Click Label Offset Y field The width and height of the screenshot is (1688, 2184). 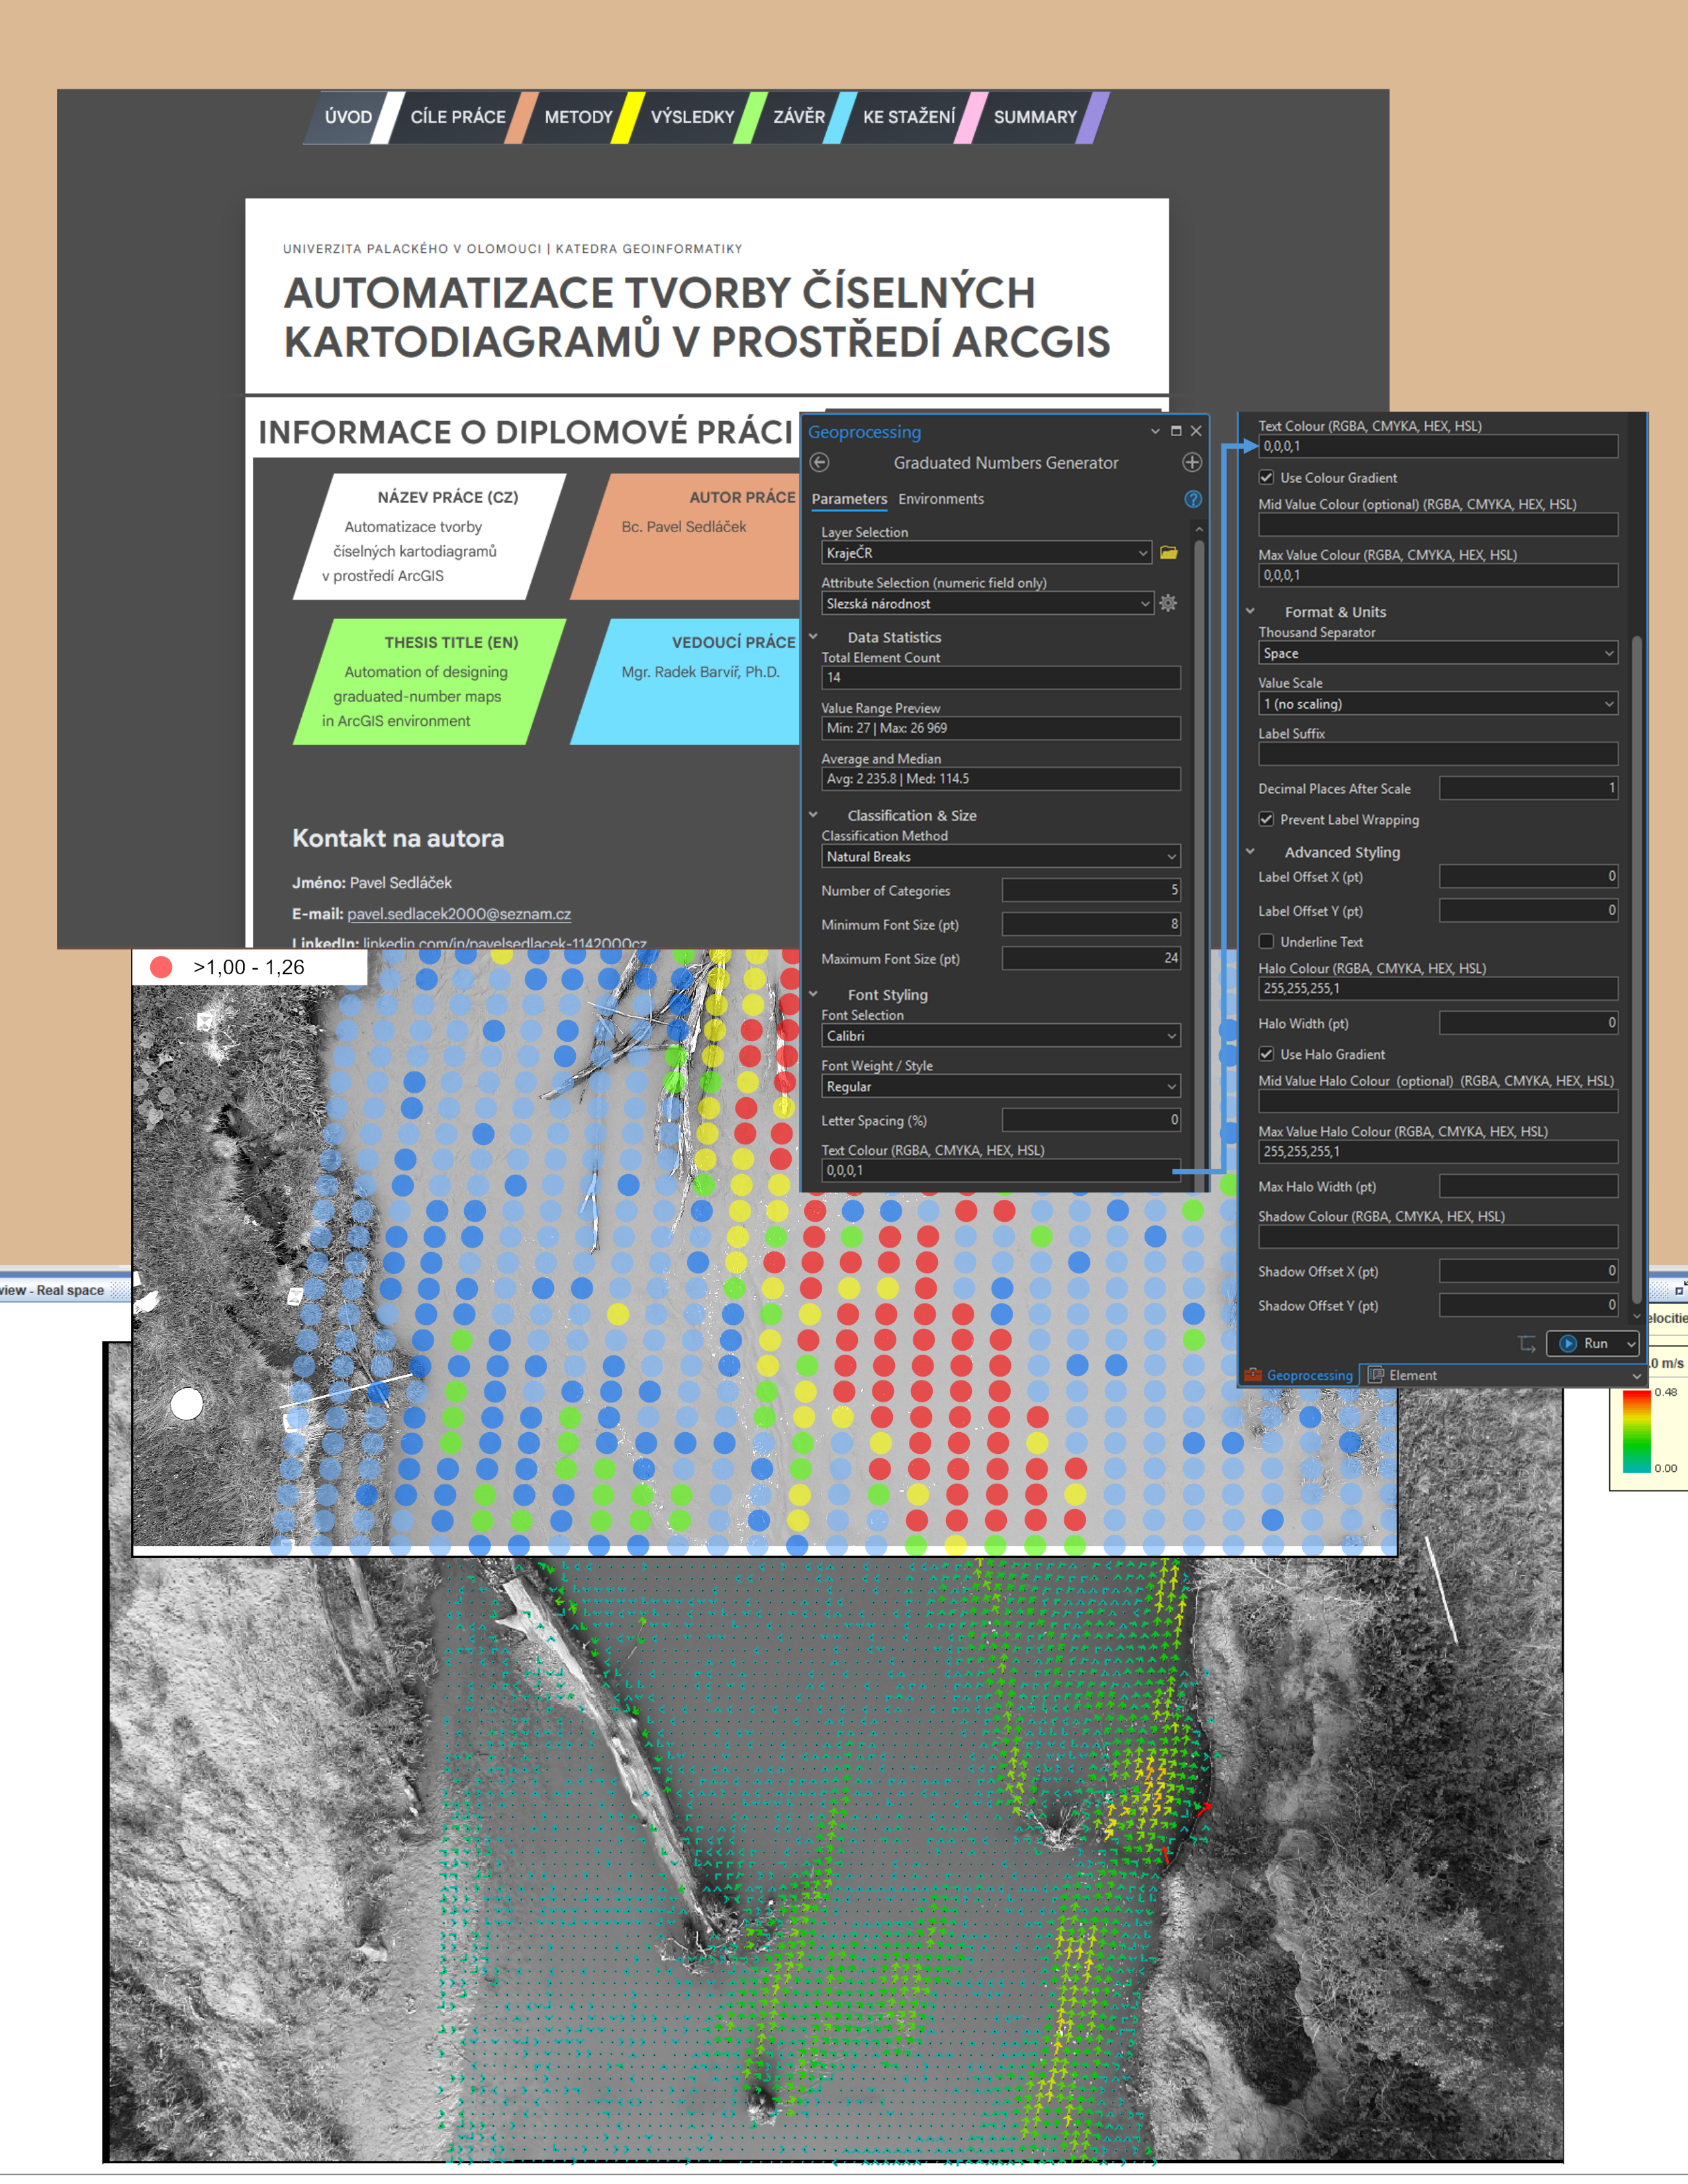[1528, 910]
